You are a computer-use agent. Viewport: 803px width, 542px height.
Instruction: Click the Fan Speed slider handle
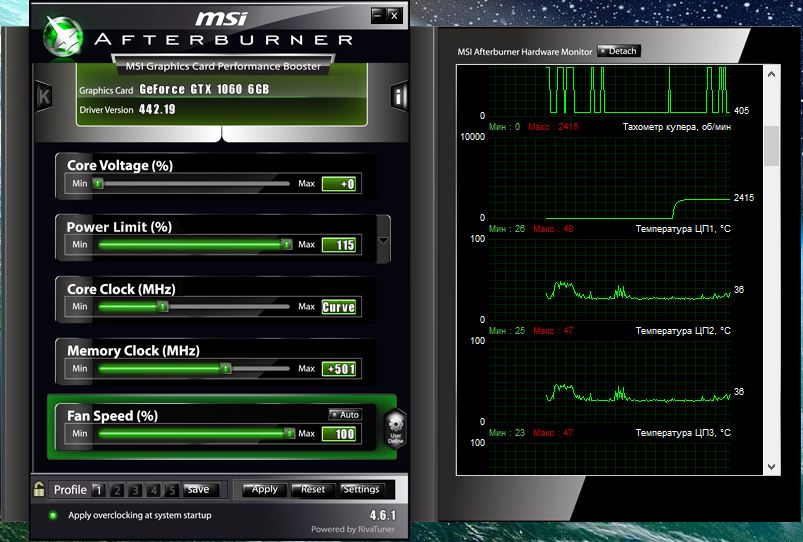pos(290,433)
